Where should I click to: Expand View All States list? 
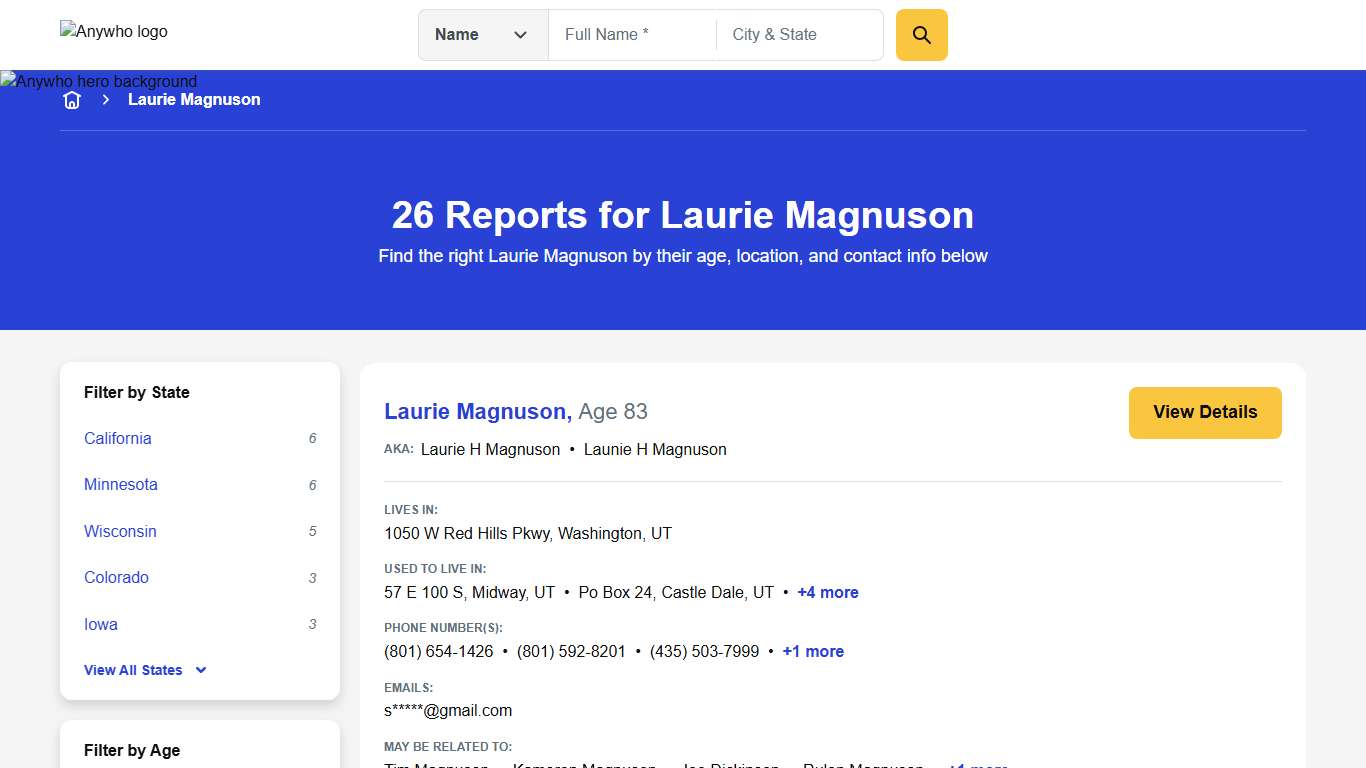point(133,670)
